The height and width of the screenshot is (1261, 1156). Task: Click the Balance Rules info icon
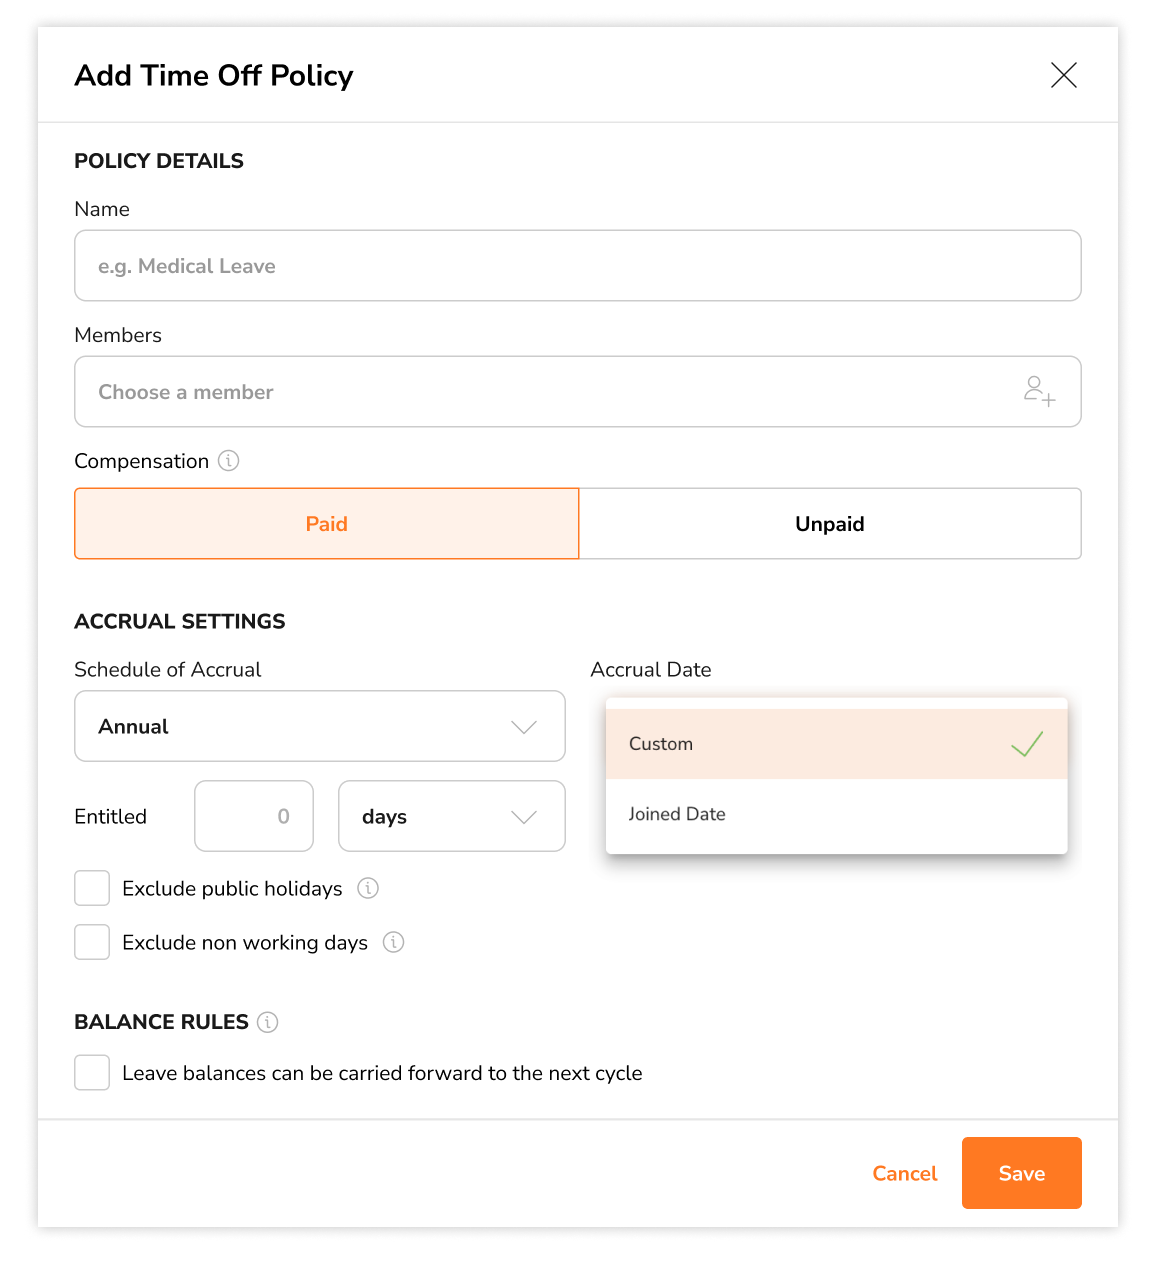click(267, 1022)
